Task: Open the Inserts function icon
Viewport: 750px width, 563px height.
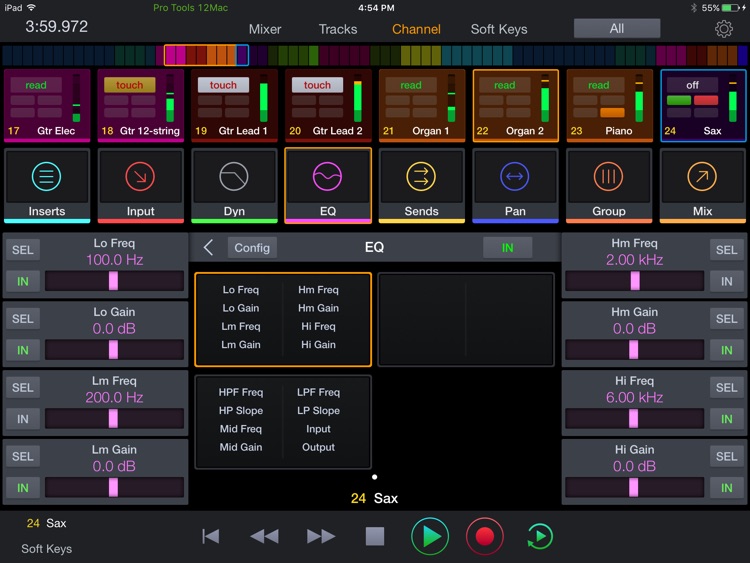Action: click(47, 178)
